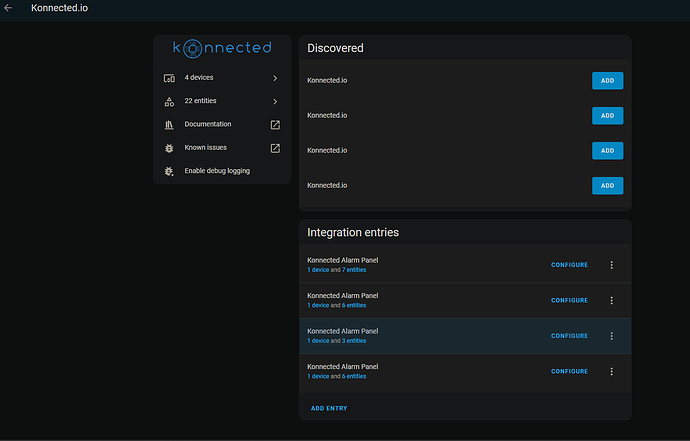Go back using the top-left arrow
This screenshot has height=441, width=690.
pyautogui.click(x=8, y=8)
